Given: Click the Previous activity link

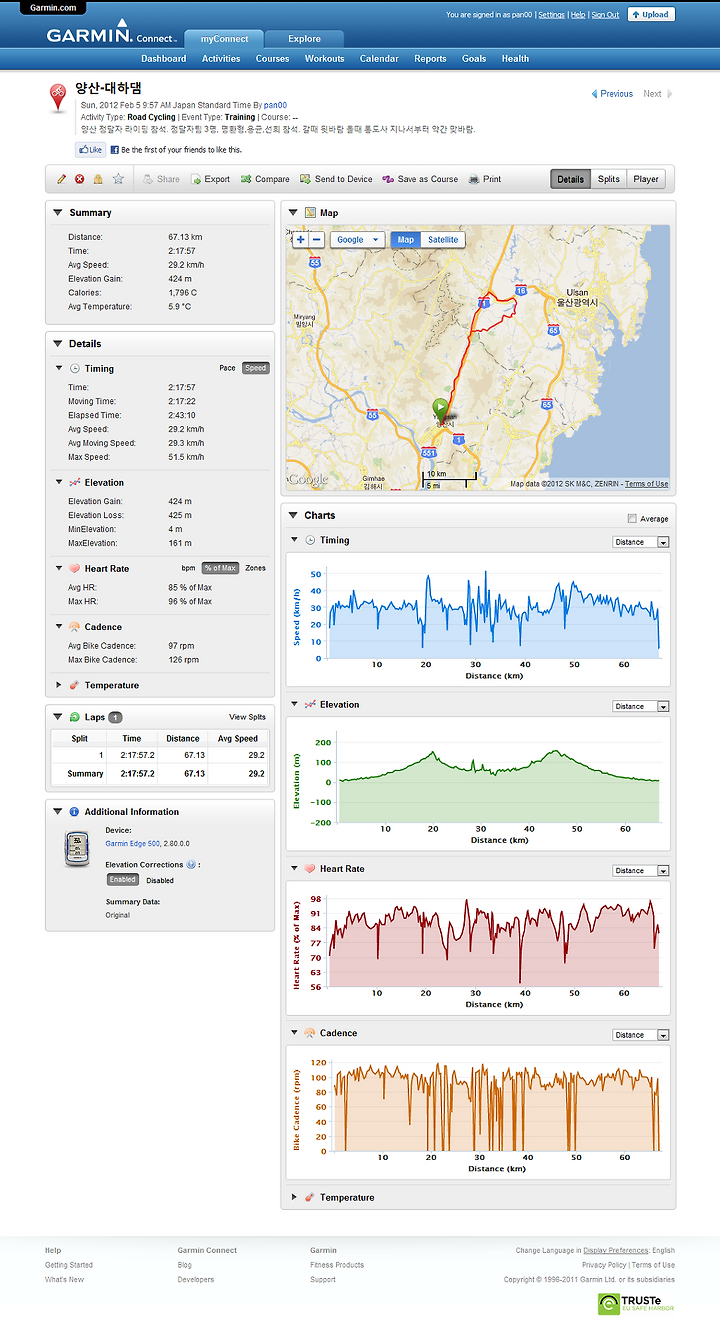Looking at the screenshot, I should point(612,94).
